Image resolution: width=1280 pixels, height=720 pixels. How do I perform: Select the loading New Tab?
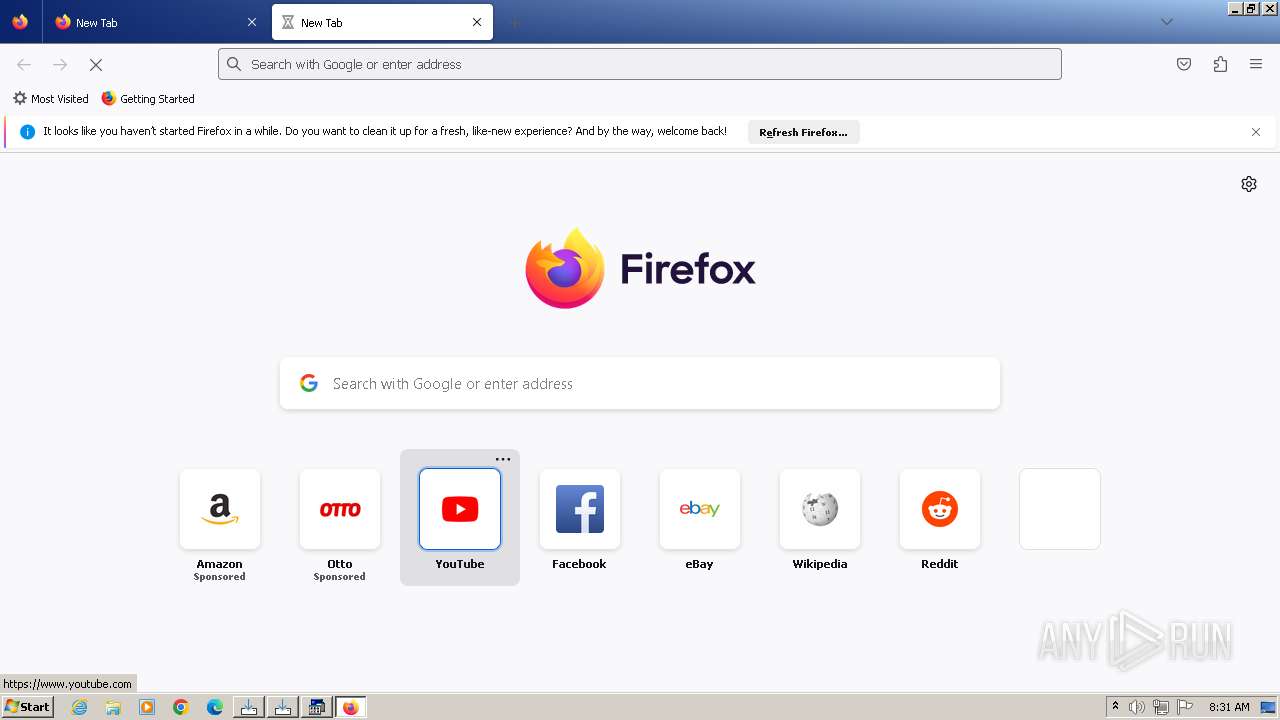click(382, 22)
